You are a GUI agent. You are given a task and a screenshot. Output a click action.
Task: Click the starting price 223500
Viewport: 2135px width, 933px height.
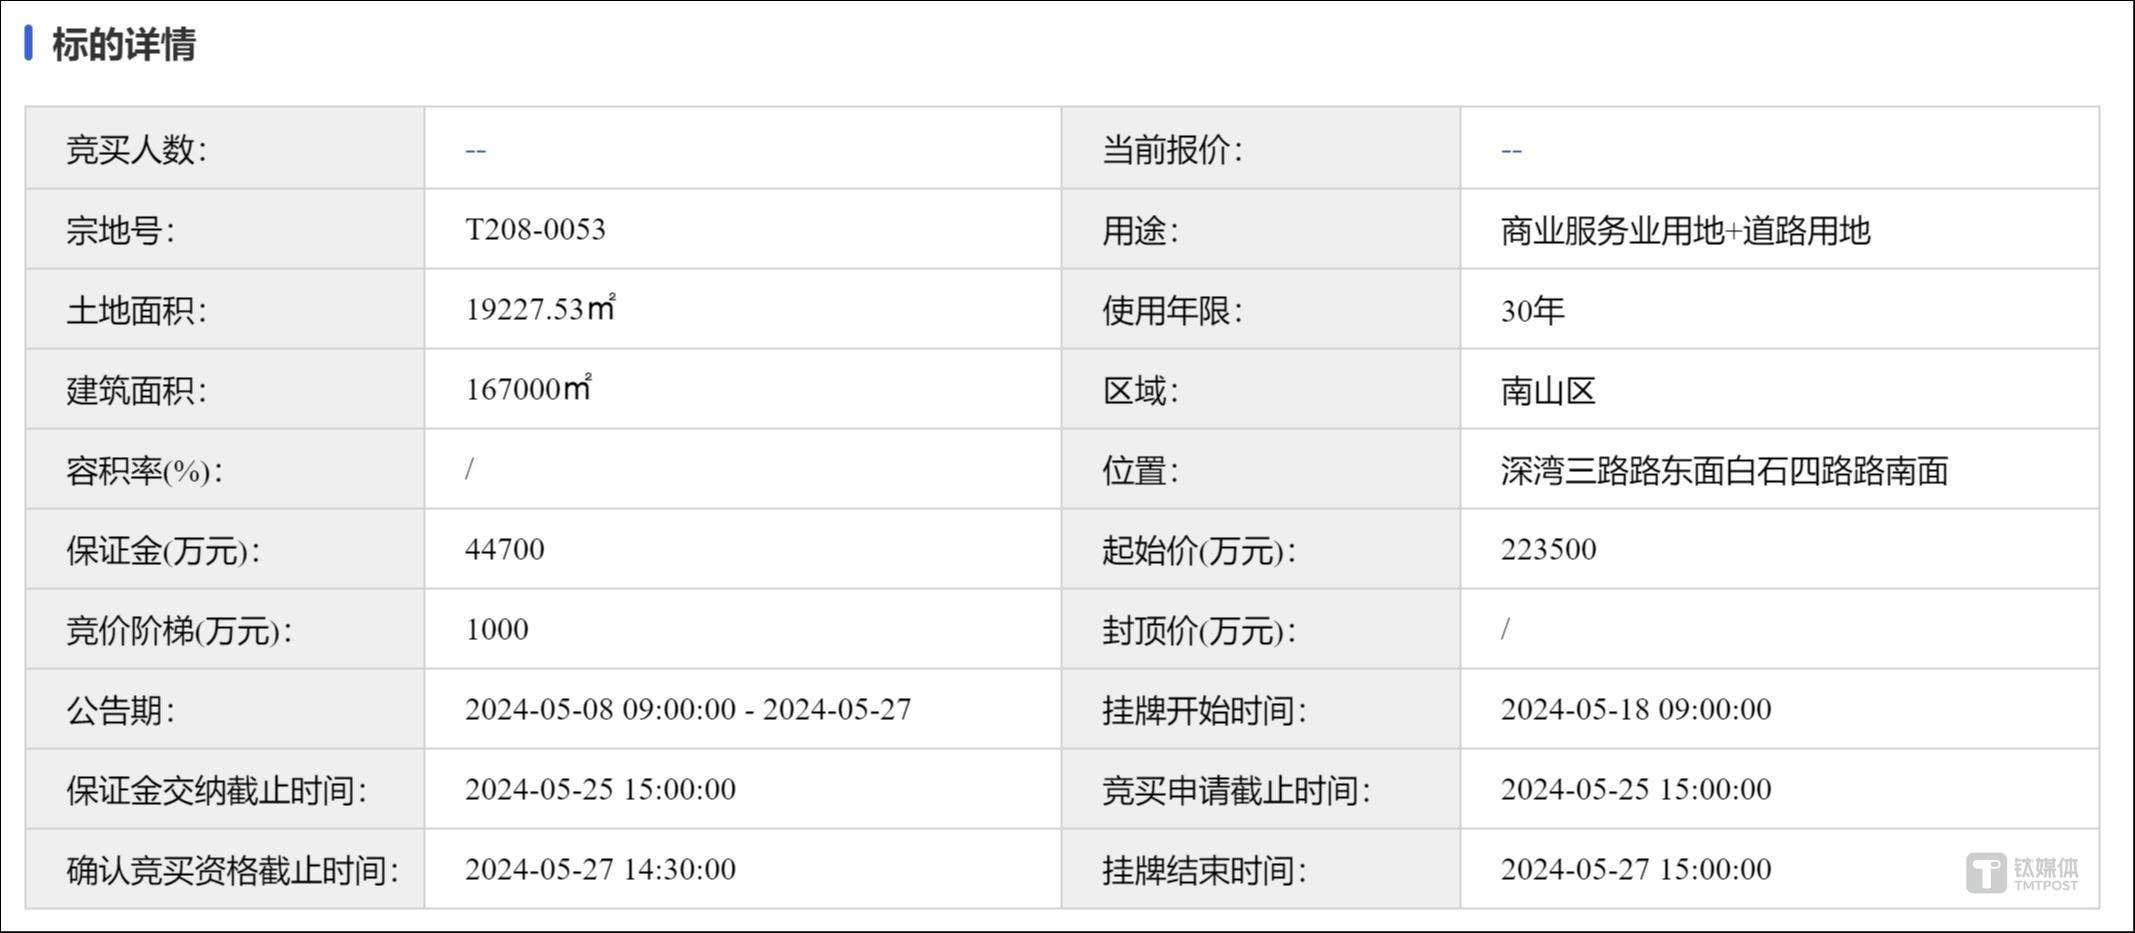1548,549
